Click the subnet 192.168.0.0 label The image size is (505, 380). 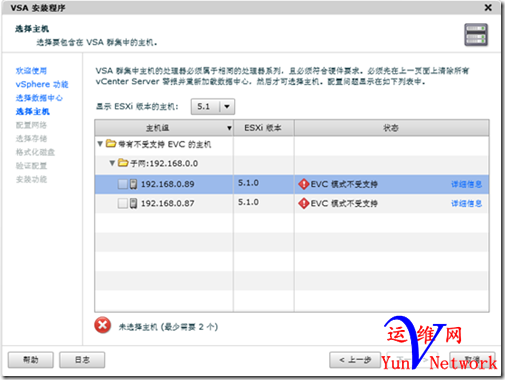(x=164, y=164)
